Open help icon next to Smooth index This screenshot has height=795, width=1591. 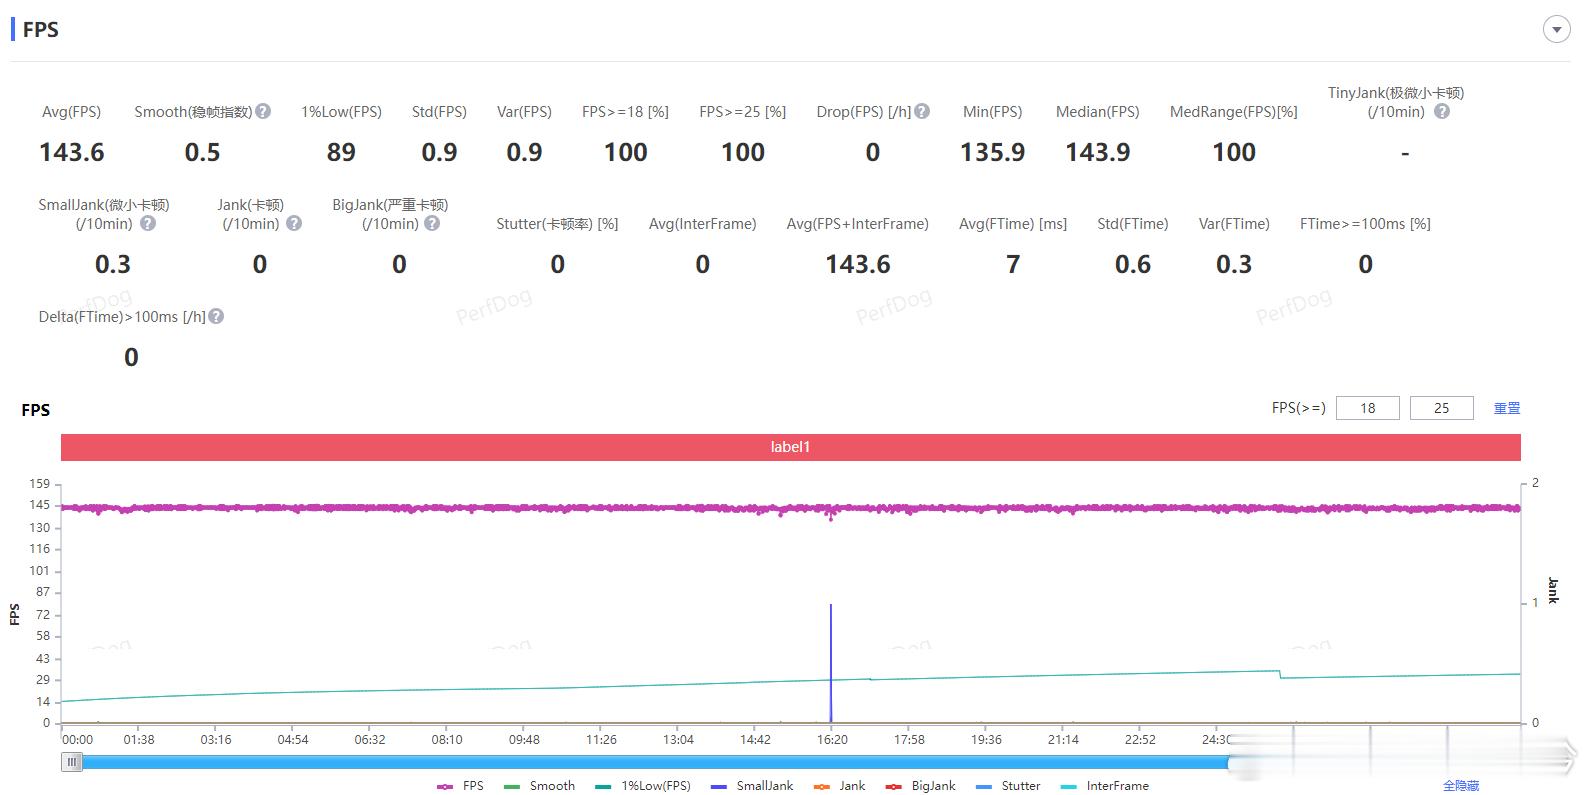(x=263, y=111)
